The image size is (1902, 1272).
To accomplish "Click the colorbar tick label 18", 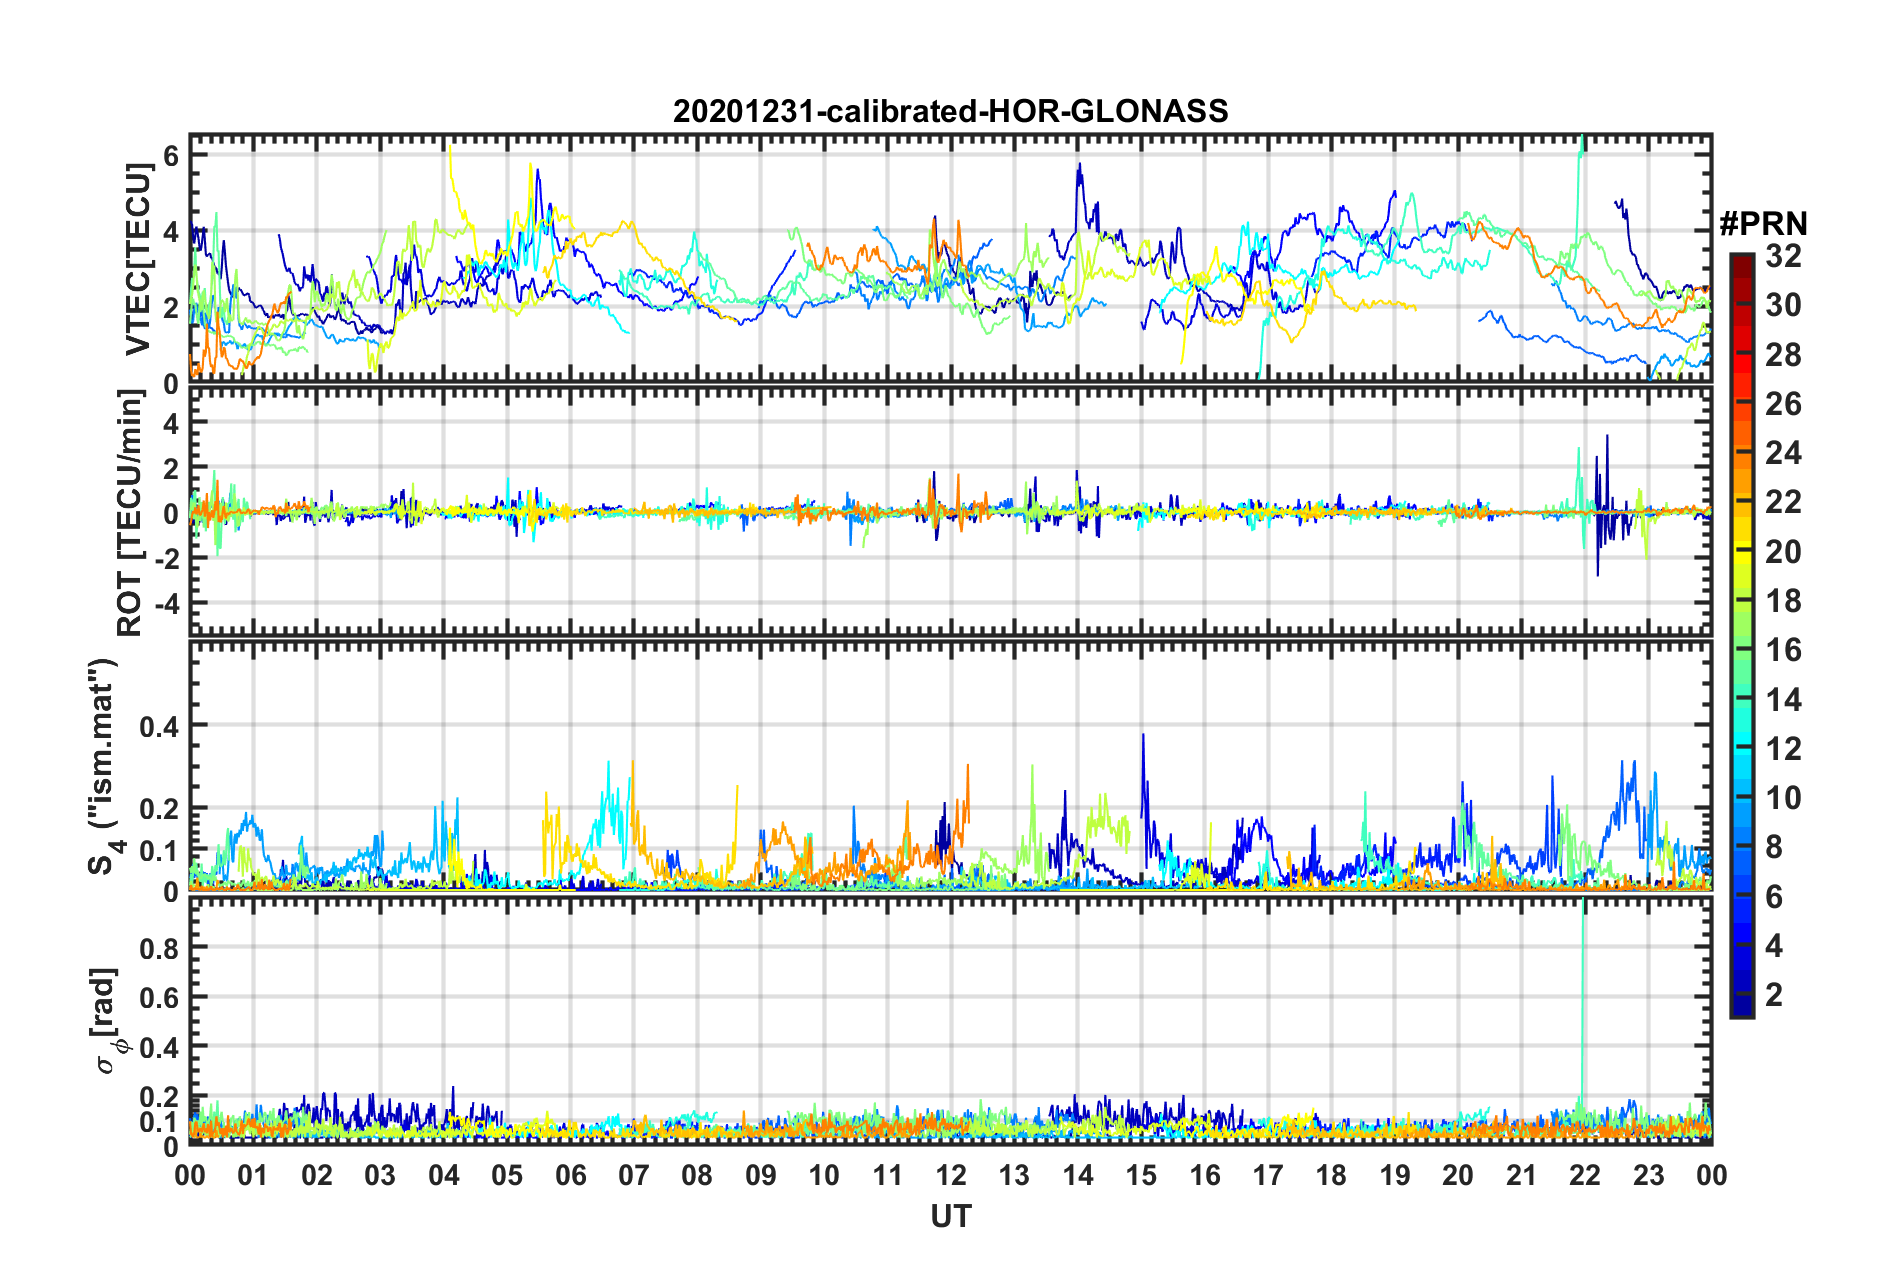I will [x=1783, y=601].
